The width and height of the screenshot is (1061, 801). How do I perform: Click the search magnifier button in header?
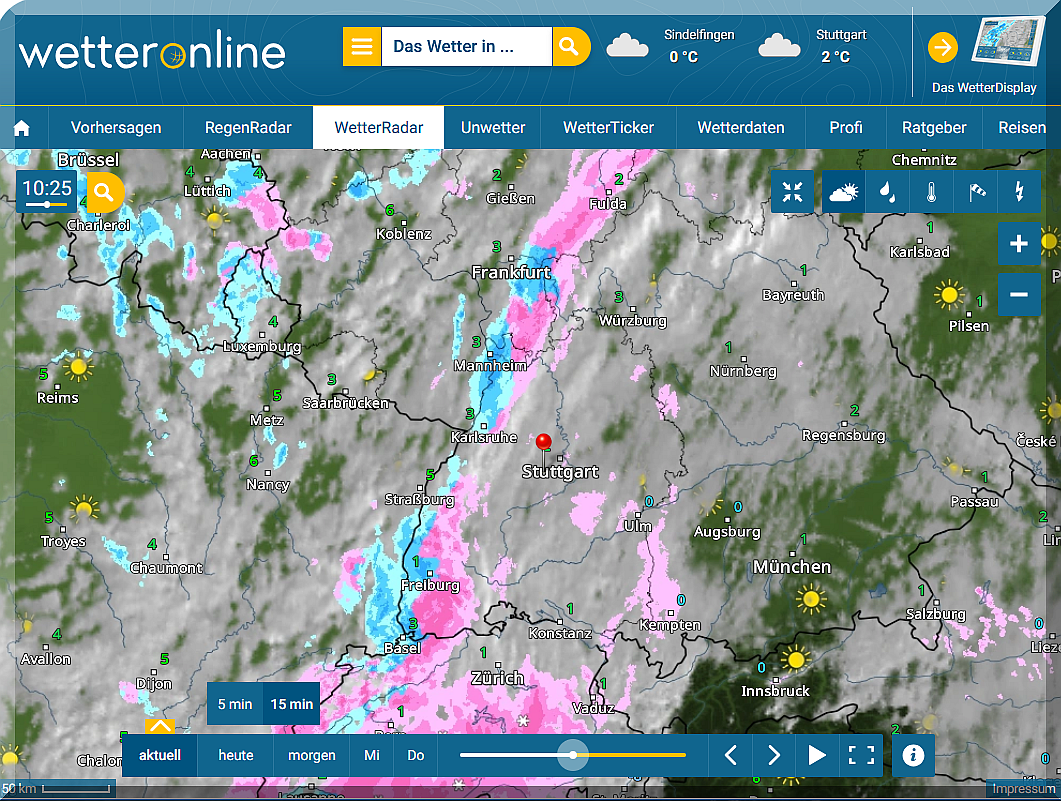tap(570, 47)
